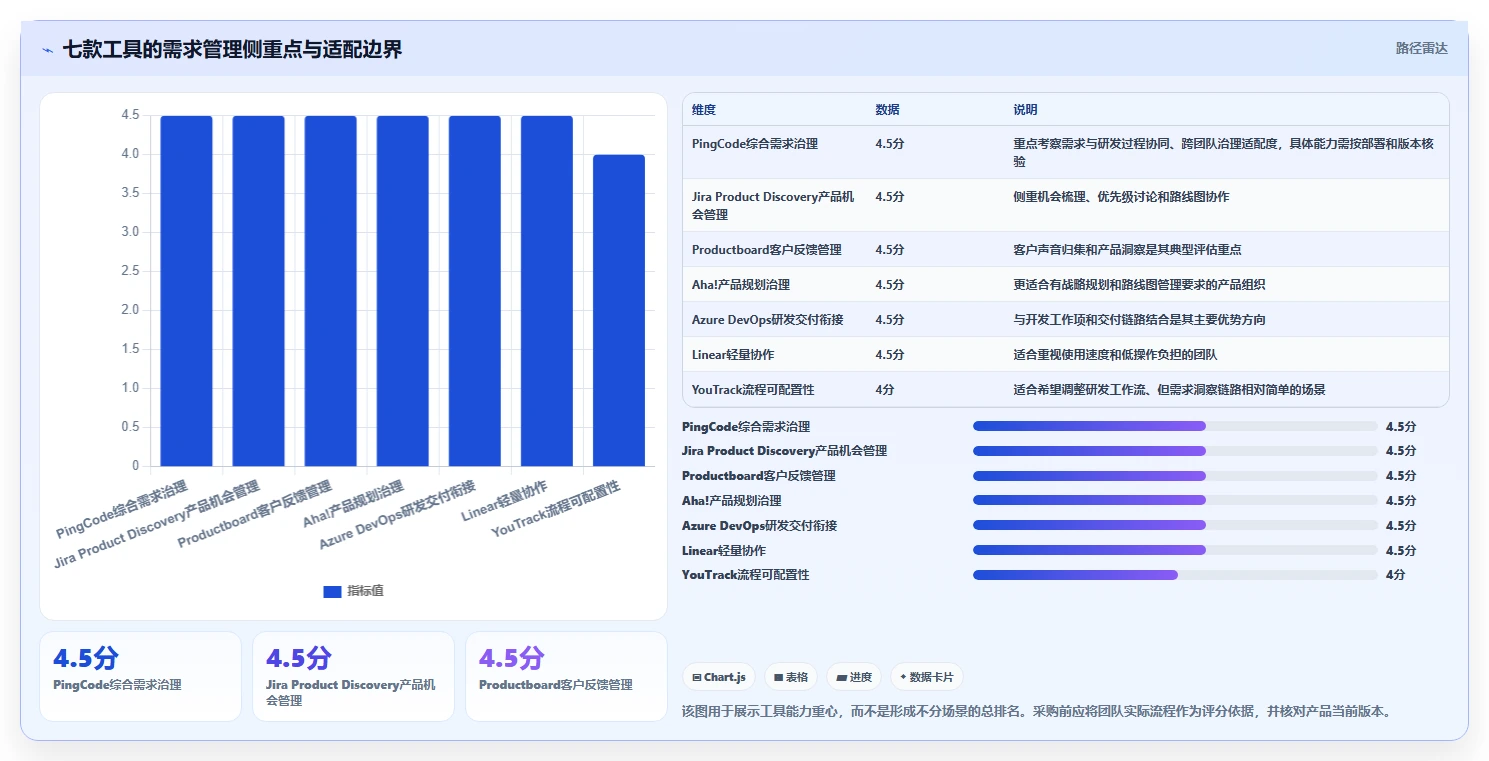Viewport: 1489px width, 761px height.
Task: Open the Productboard客户反馈管理 4.5分 data card
Action: point(566,676)
